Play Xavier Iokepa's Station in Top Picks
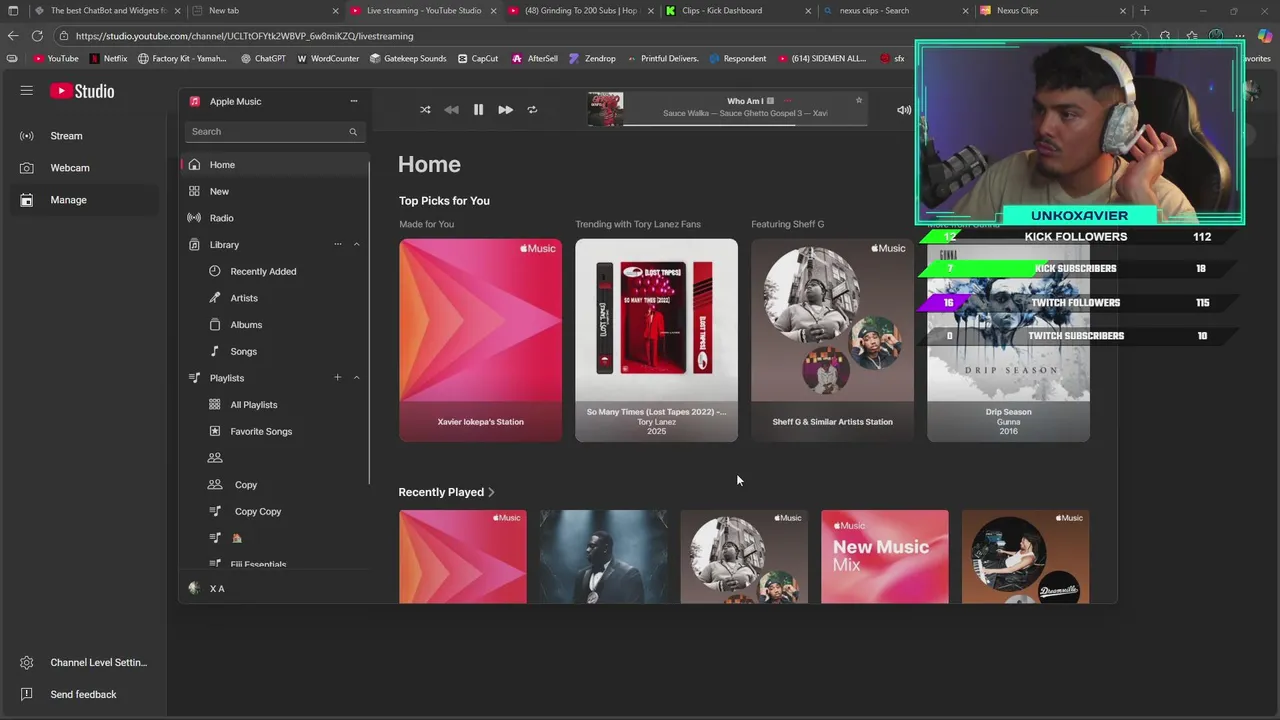The height and width of the screenshot is (720, 1280). [x=480, y=340]
